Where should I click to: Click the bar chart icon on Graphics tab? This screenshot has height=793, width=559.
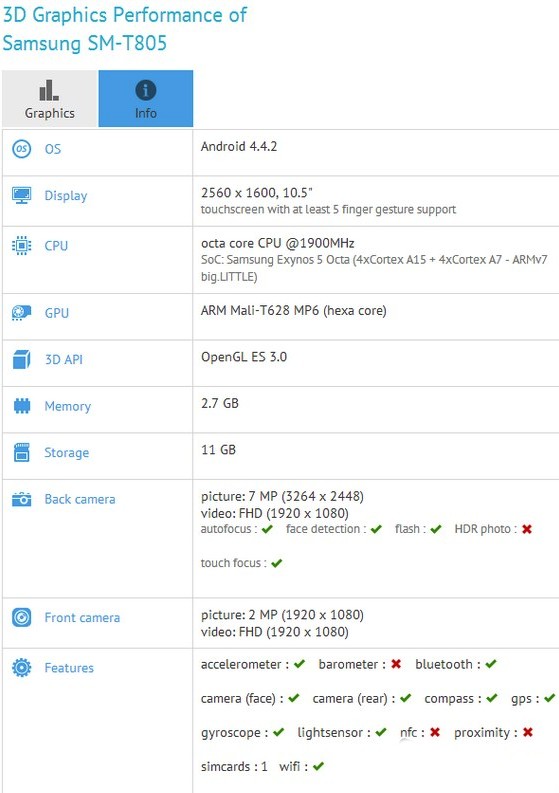49,90
